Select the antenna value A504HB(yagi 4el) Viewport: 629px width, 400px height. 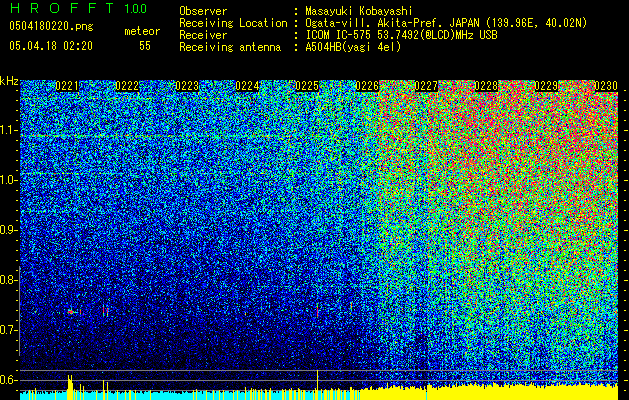tap(353, 47)
